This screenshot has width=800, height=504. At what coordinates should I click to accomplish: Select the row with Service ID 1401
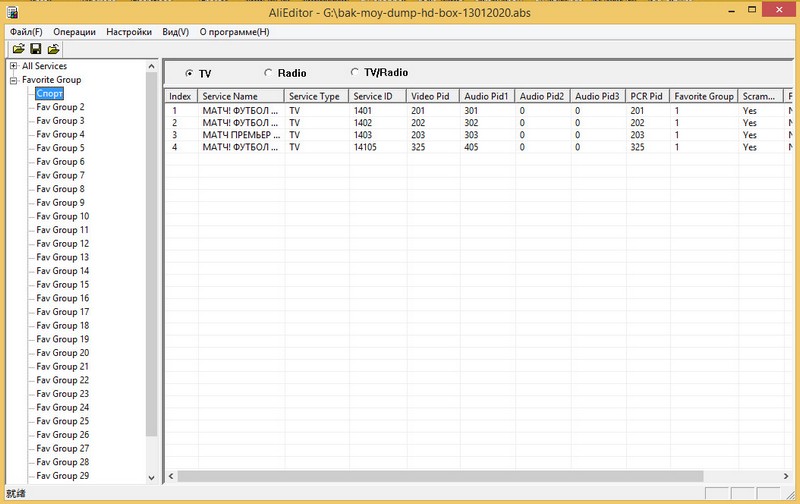(x=479, y=111)
